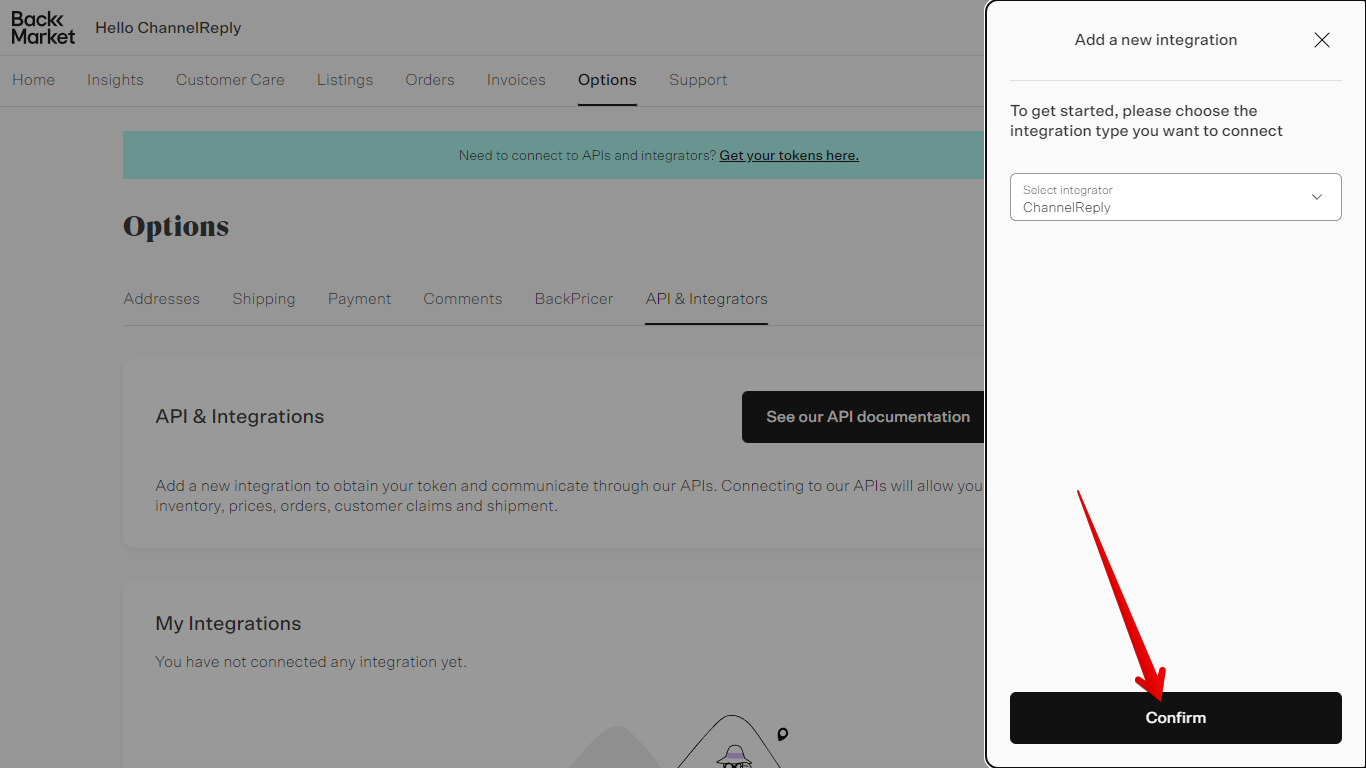Follow the Get your tokens here link
The image size is (1366, 768).
point(789,155)
